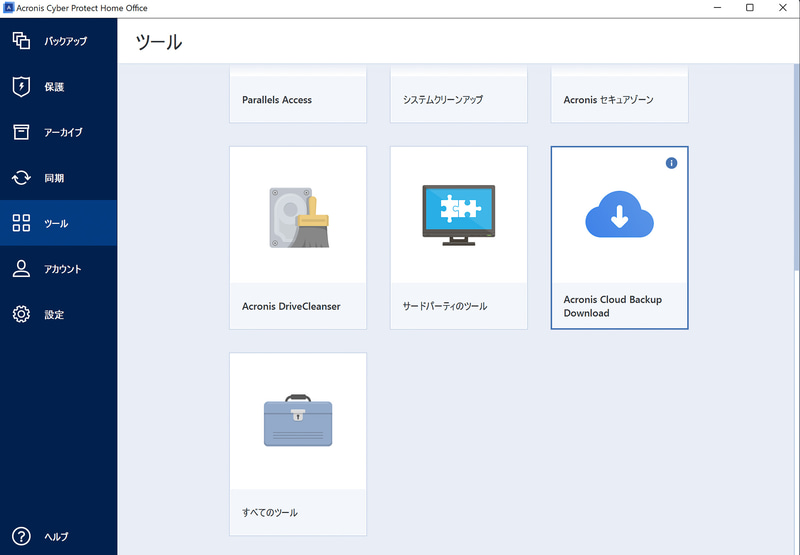Click the ツール grid icon in sidebar
The width and height of the screenshot is (800, 555).
click(x=21, y=223)
